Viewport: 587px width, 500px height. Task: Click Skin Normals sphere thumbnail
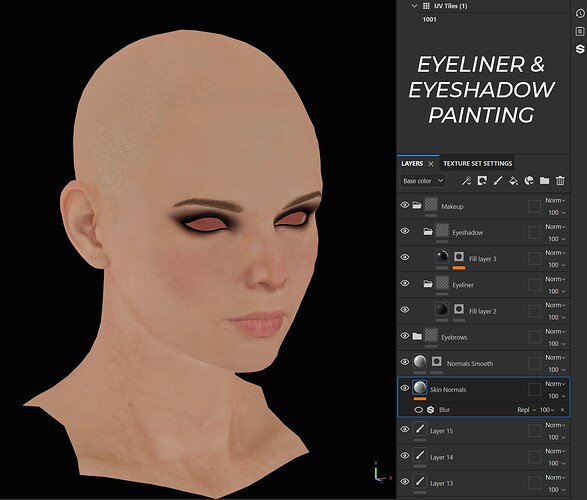click(x=420, y=388)
